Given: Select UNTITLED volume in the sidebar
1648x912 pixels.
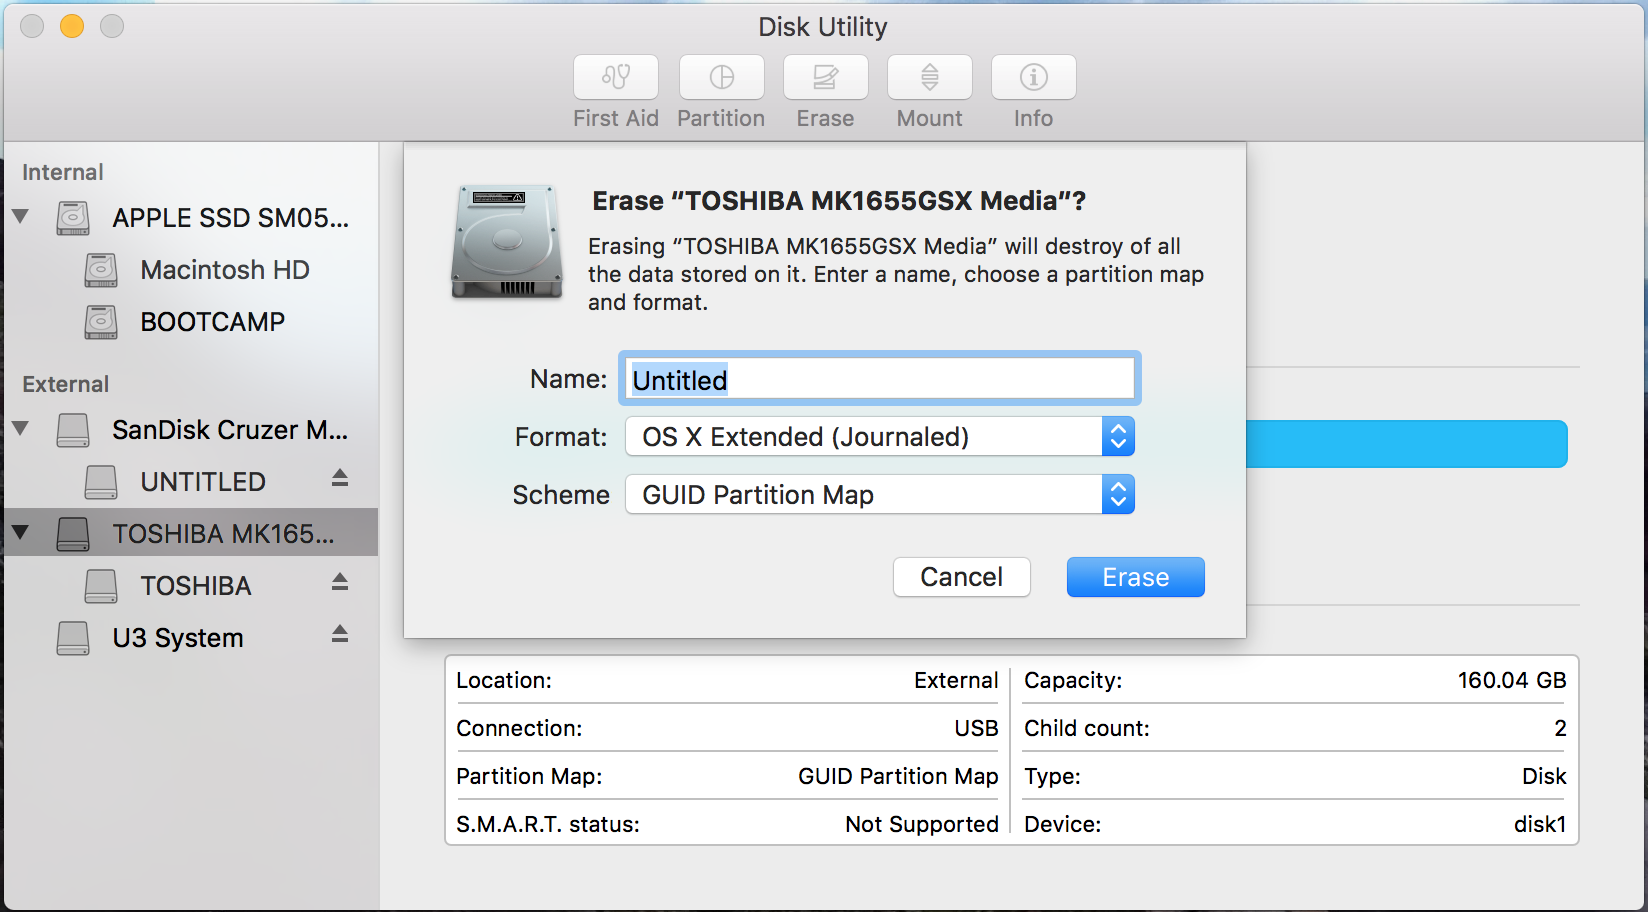Looking at the screenshot, I should click(x=203, y=482).
